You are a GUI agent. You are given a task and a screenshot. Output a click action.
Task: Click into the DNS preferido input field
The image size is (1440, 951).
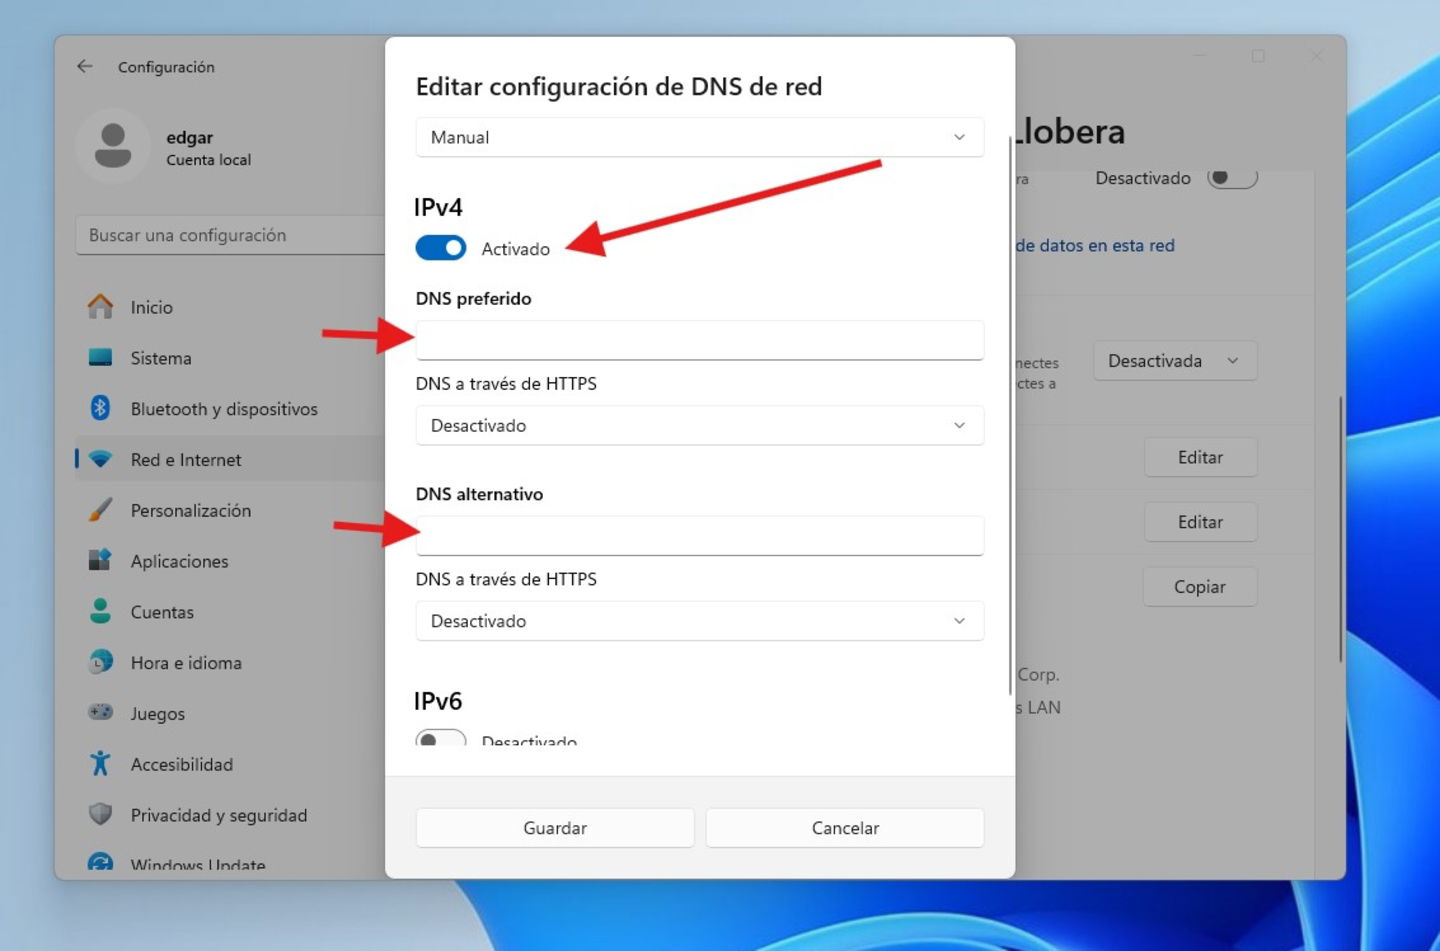700,340
